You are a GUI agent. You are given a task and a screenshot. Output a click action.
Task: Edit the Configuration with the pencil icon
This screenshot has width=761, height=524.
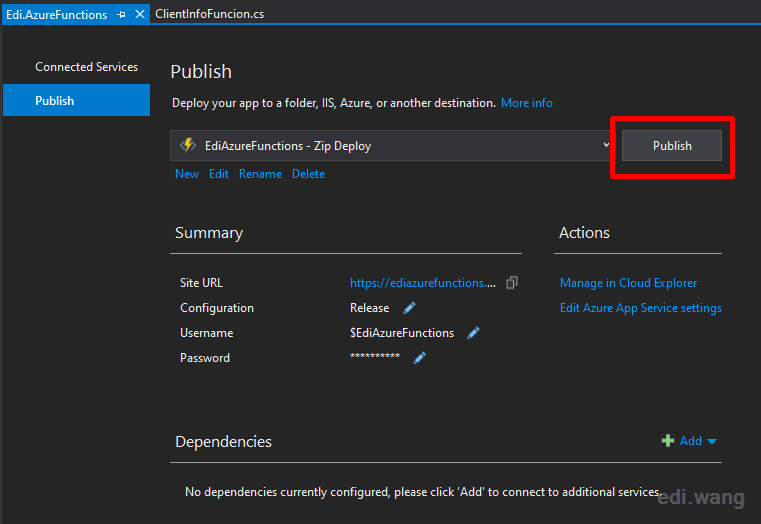tap(409, 308)
